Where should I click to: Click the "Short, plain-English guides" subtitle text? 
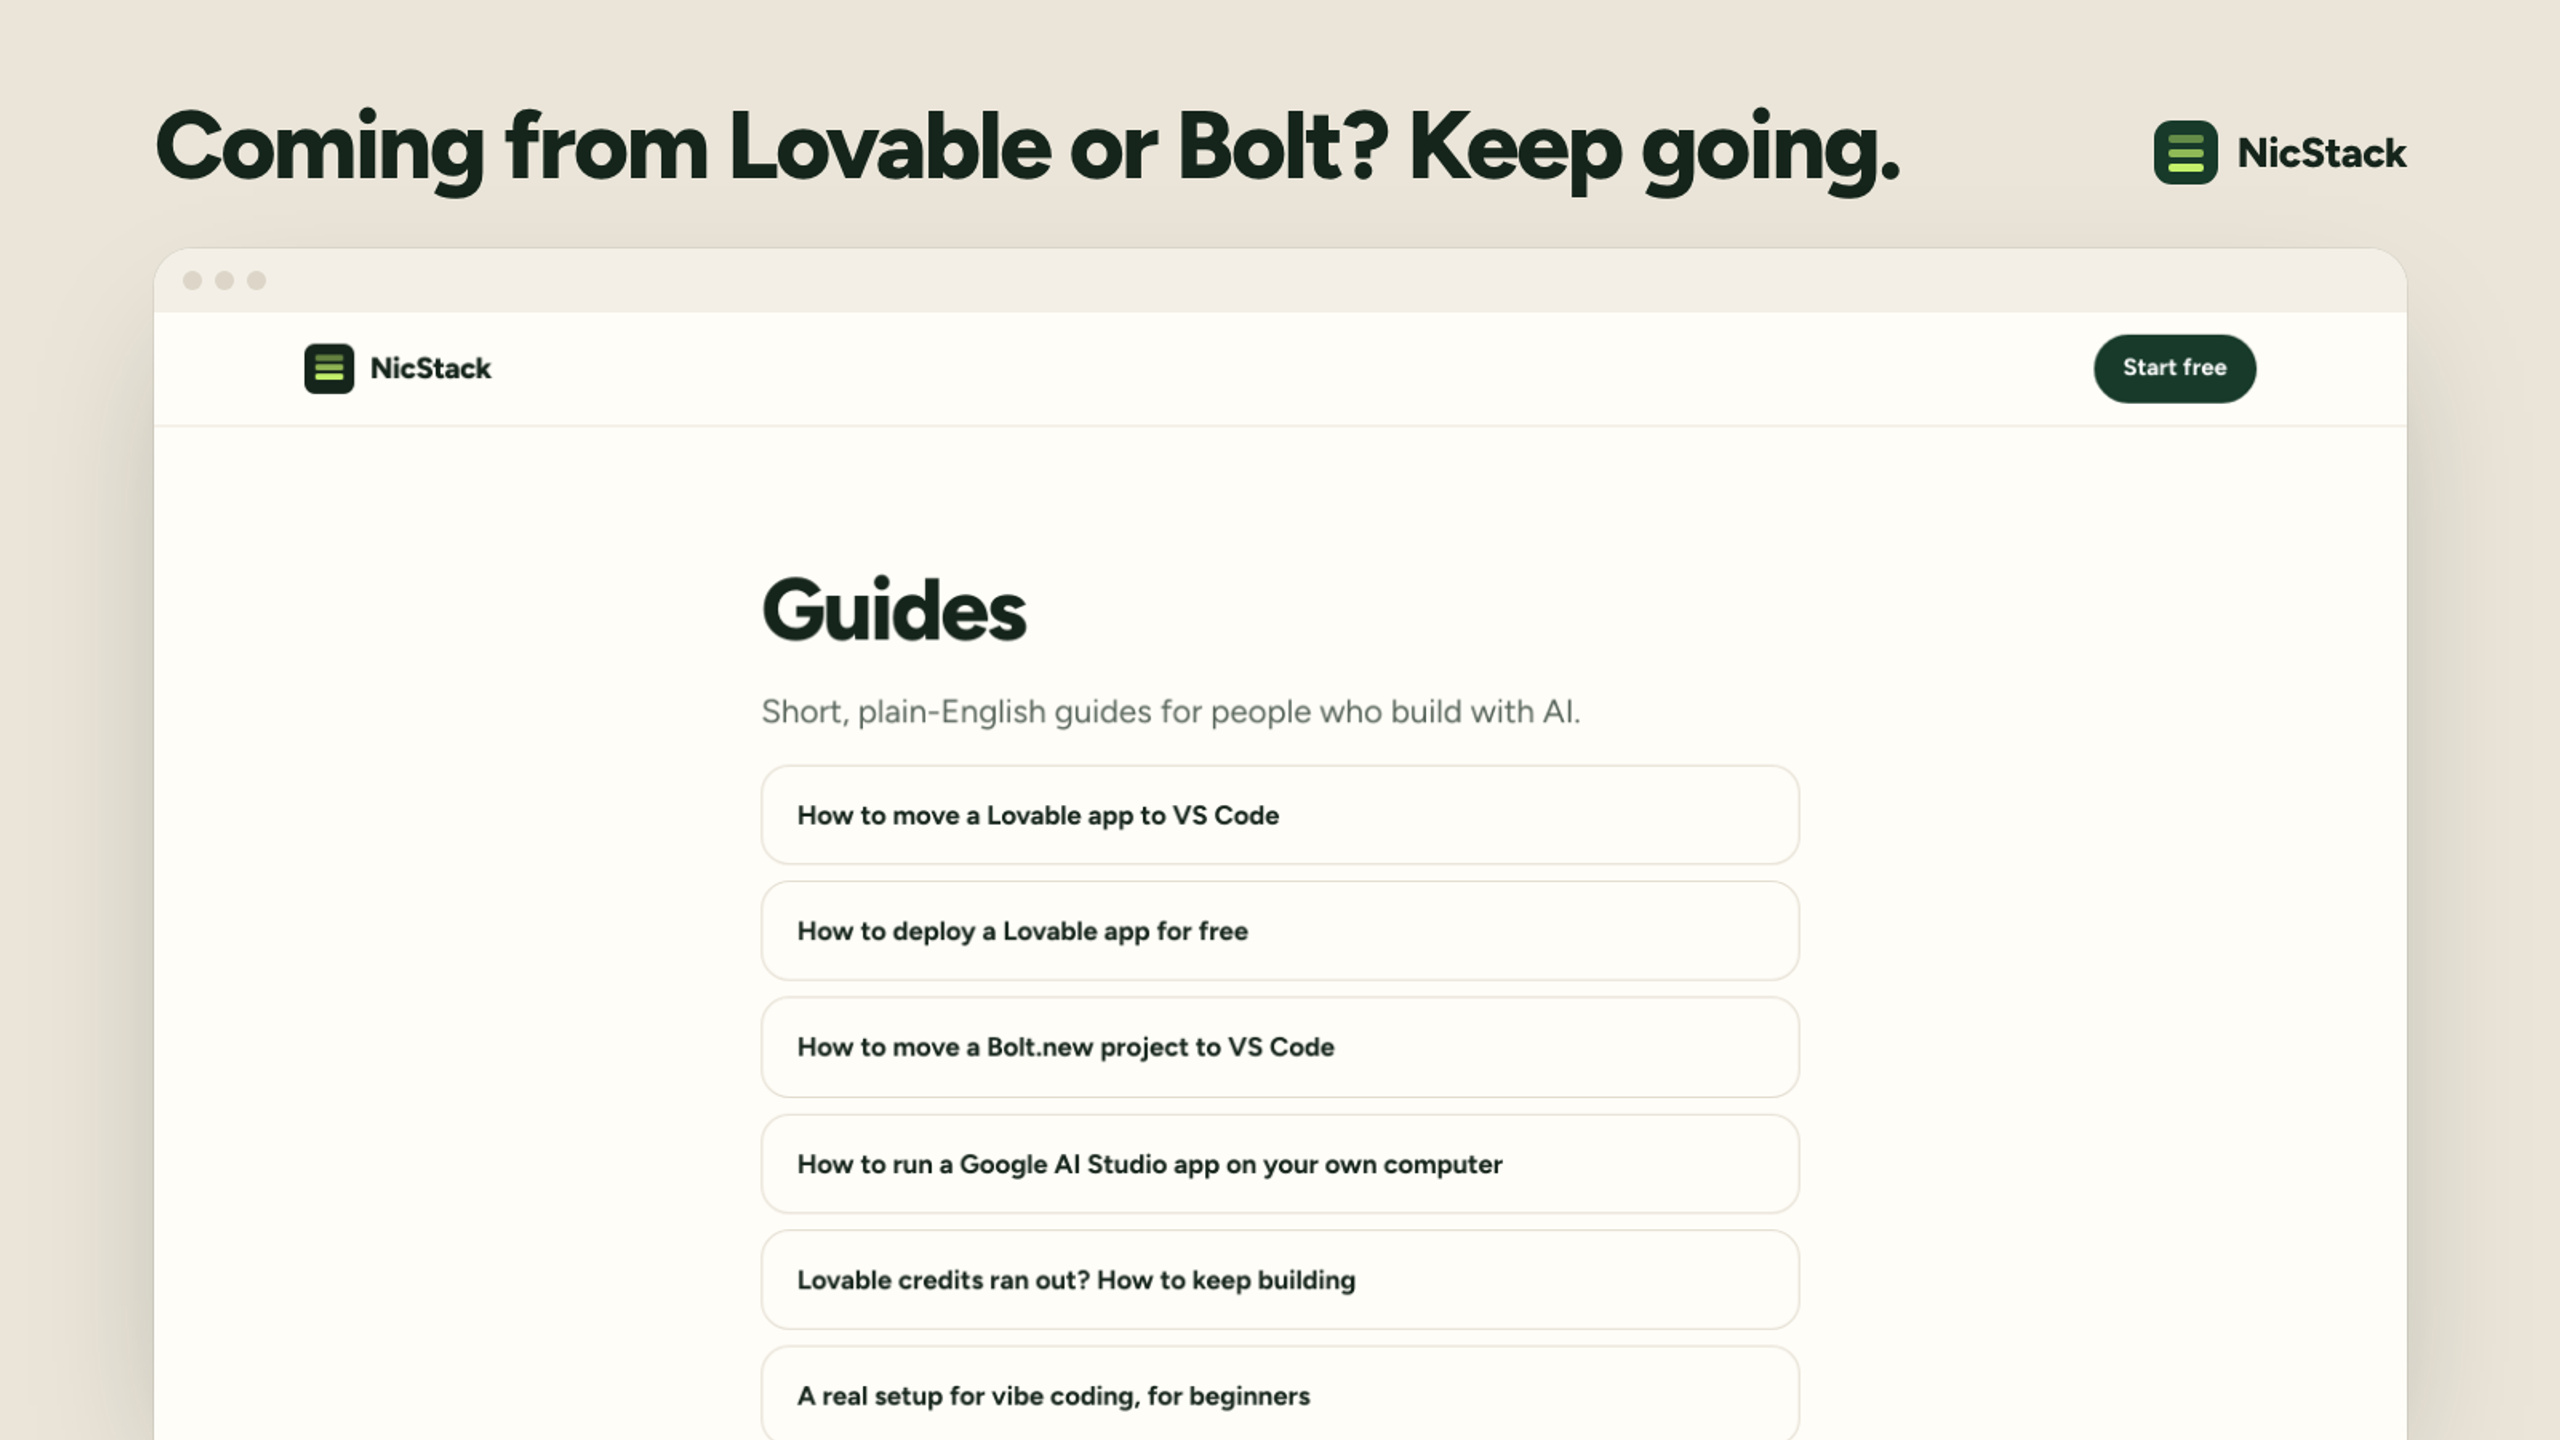pos(1171,712)
